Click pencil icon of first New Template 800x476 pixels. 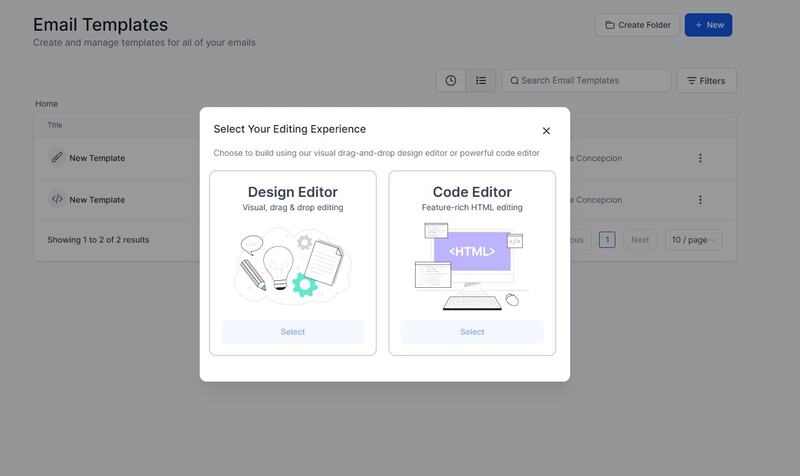57,157
